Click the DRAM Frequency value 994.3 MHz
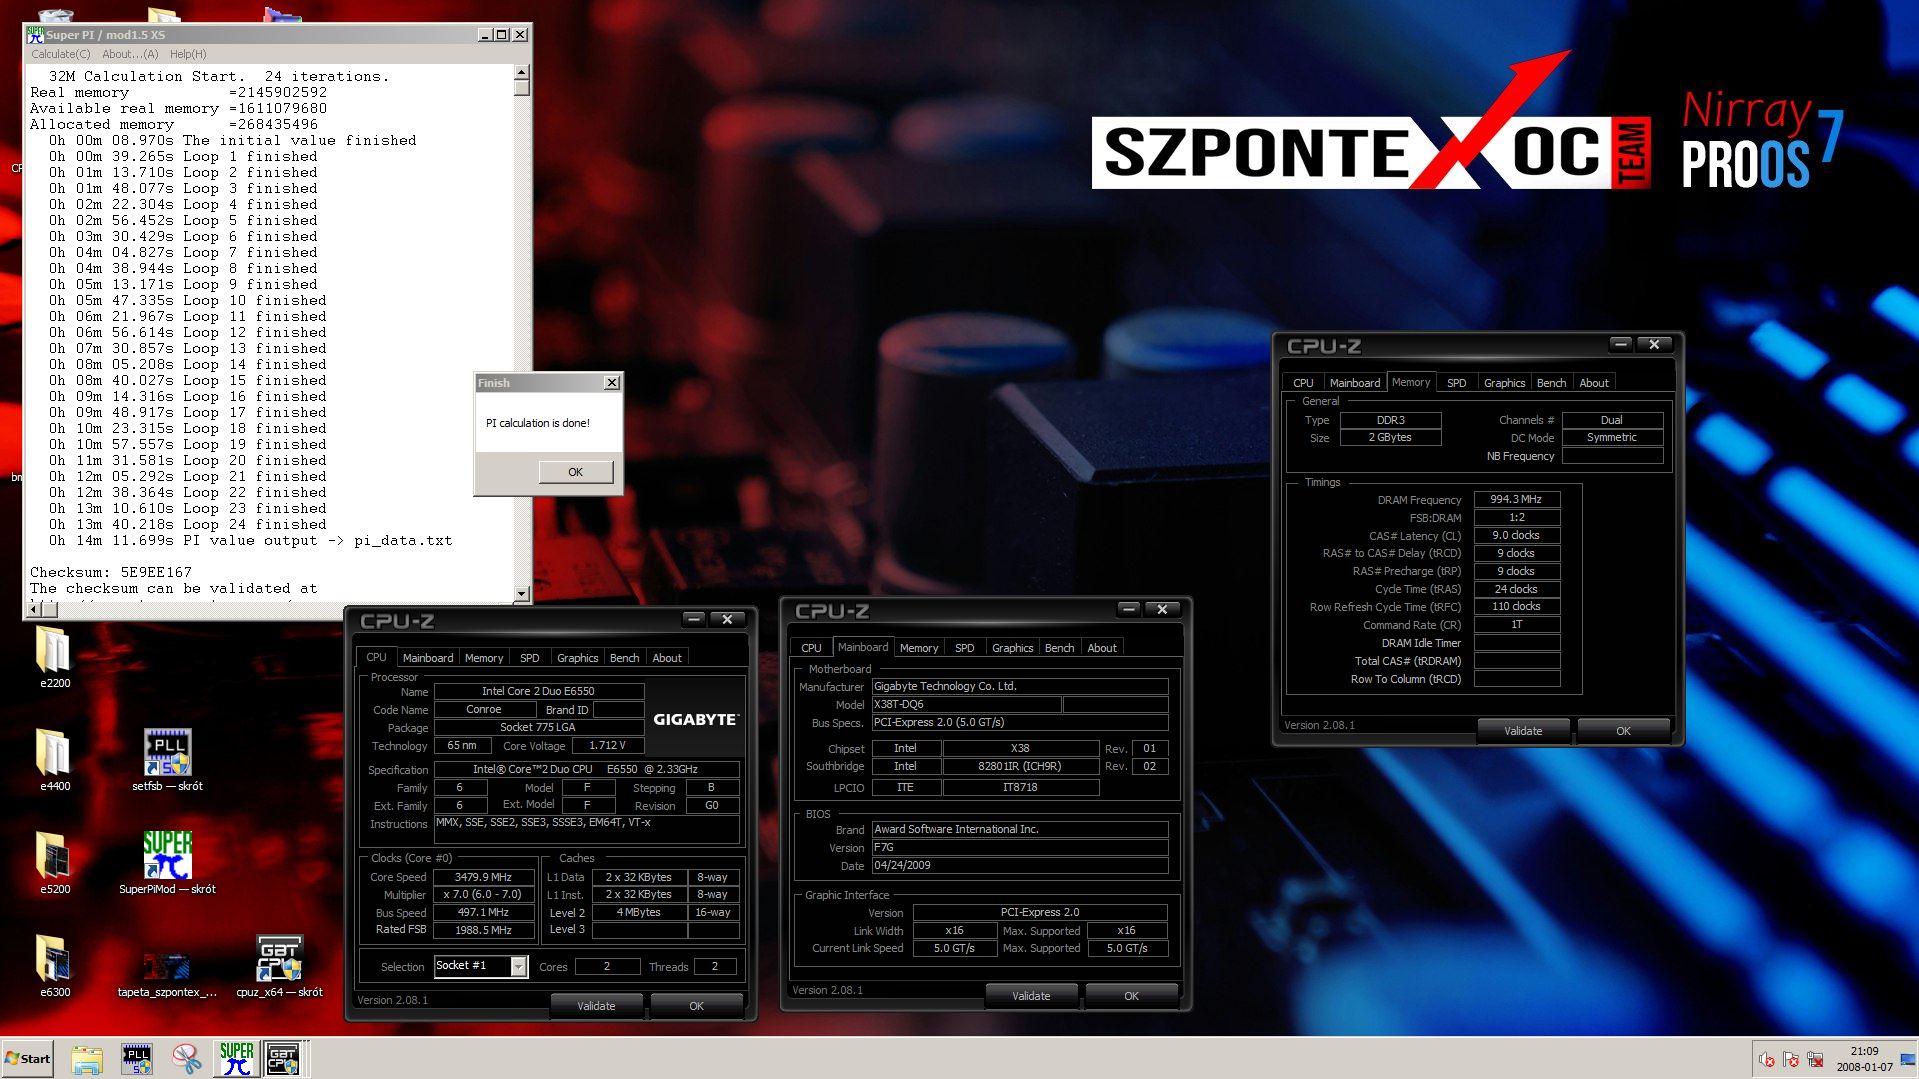 tap(1516, 499)
